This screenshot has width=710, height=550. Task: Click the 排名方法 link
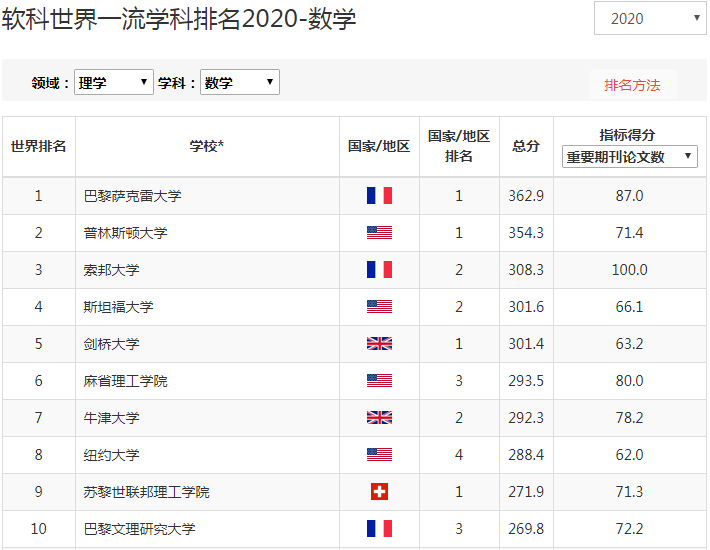pos(632,85)
